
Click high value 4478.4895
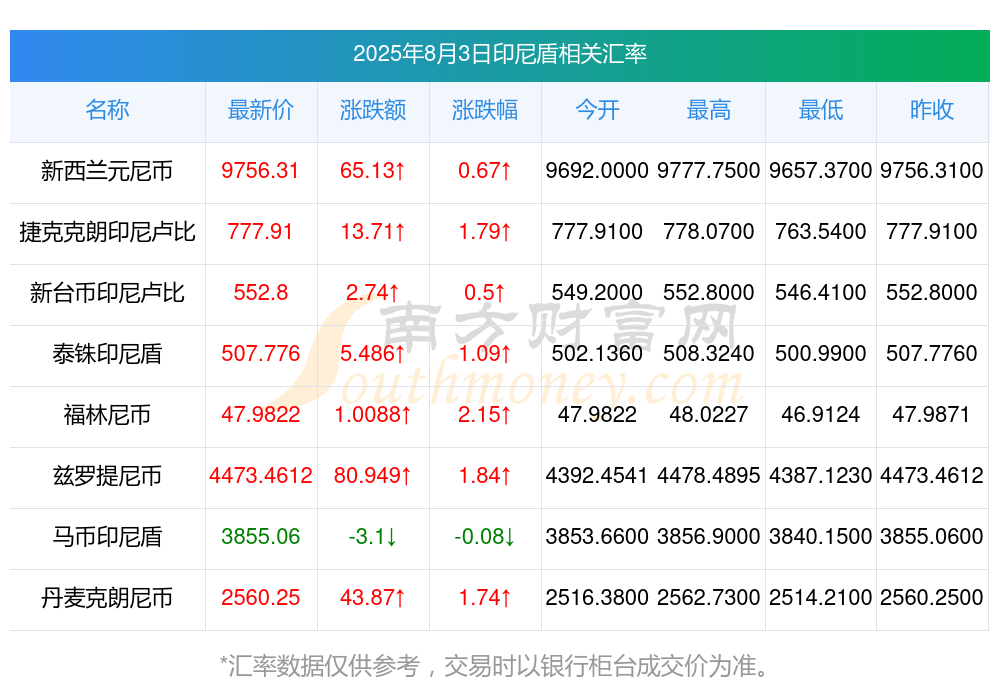tap(709, 475)
